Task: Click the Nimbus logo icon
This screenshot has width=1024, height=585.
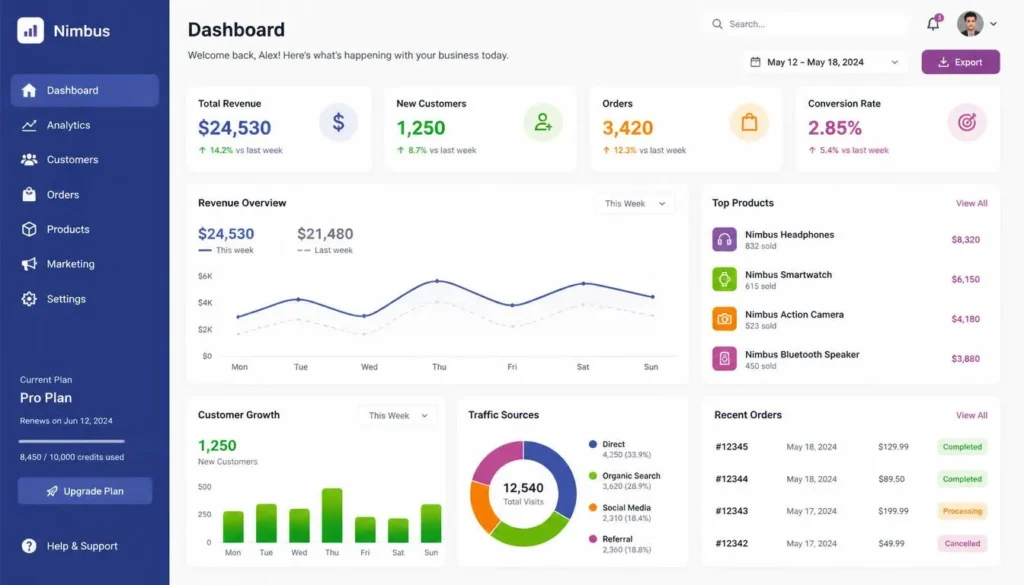Action: pos(30,30)
